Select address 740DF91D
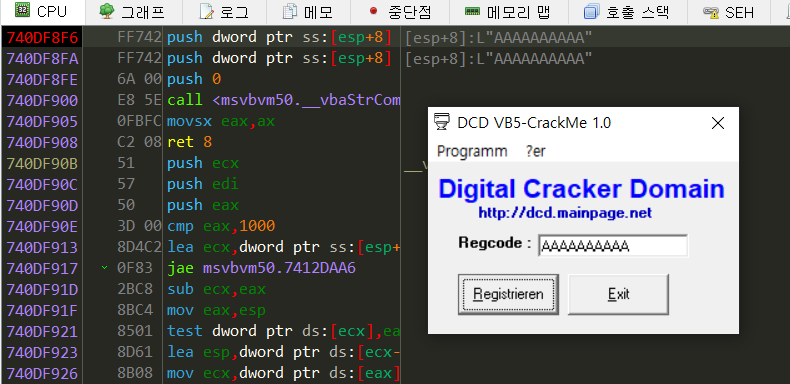The height and width of the screenshot is (384, 790). click(42, 289)
